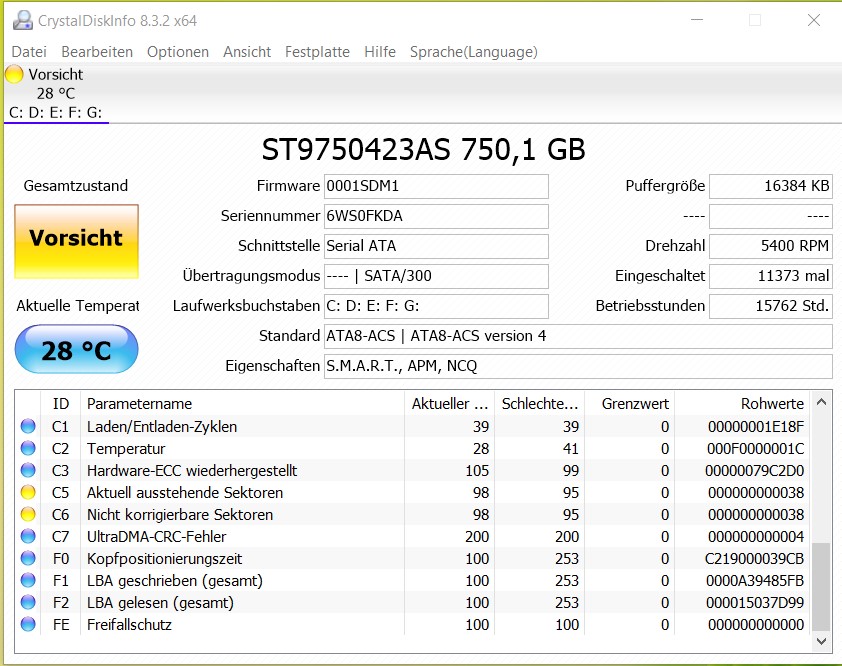Click the Eingeschaltet field 11373 mal
The width and height of the screenshot is (842, 666).
point(771,277)
